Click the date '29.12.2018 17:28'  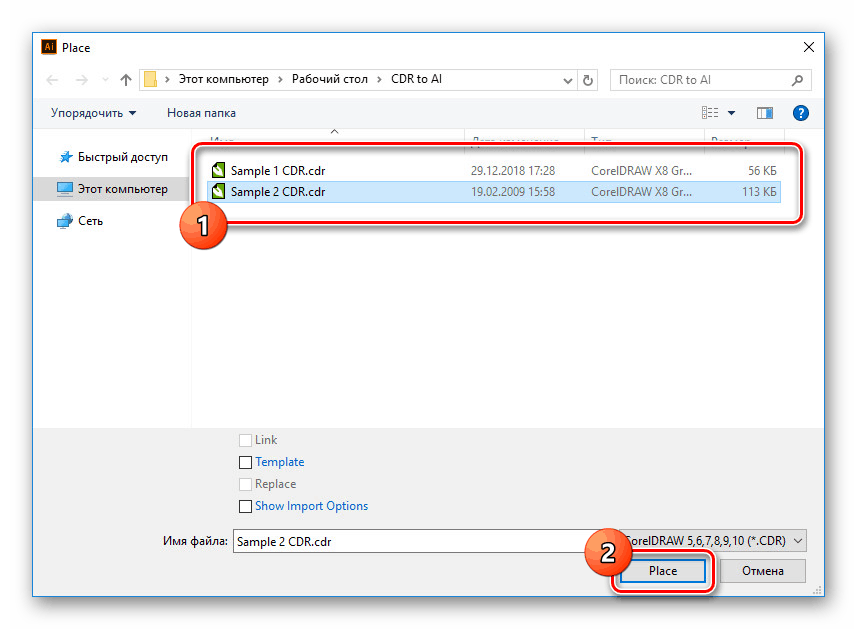click(x=513, y=171)
